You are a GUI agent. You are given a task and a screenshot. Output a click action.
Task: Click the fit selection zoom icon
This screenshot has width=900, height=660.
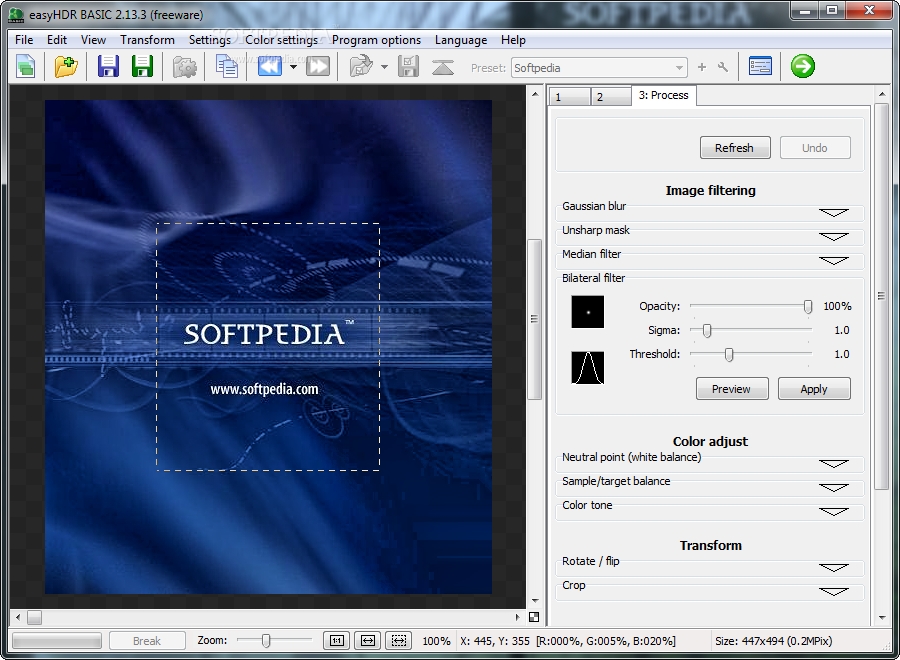(399, 640)
